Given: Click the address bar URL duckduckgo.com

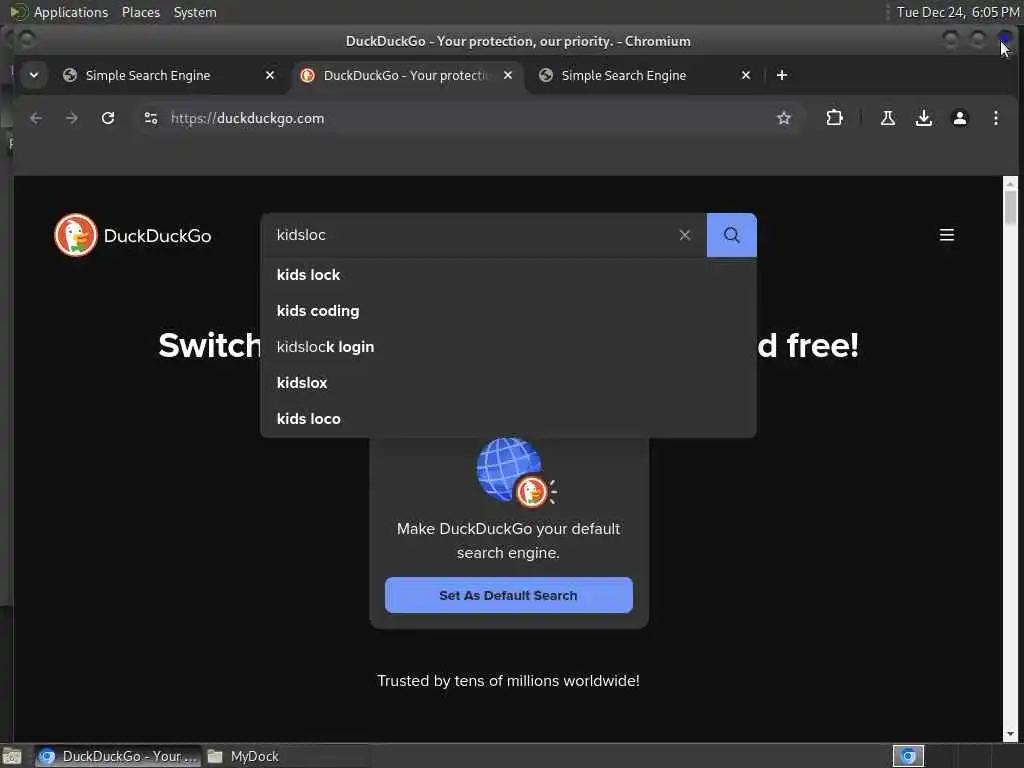Looking at the screenshot, I should coord(248,118).
